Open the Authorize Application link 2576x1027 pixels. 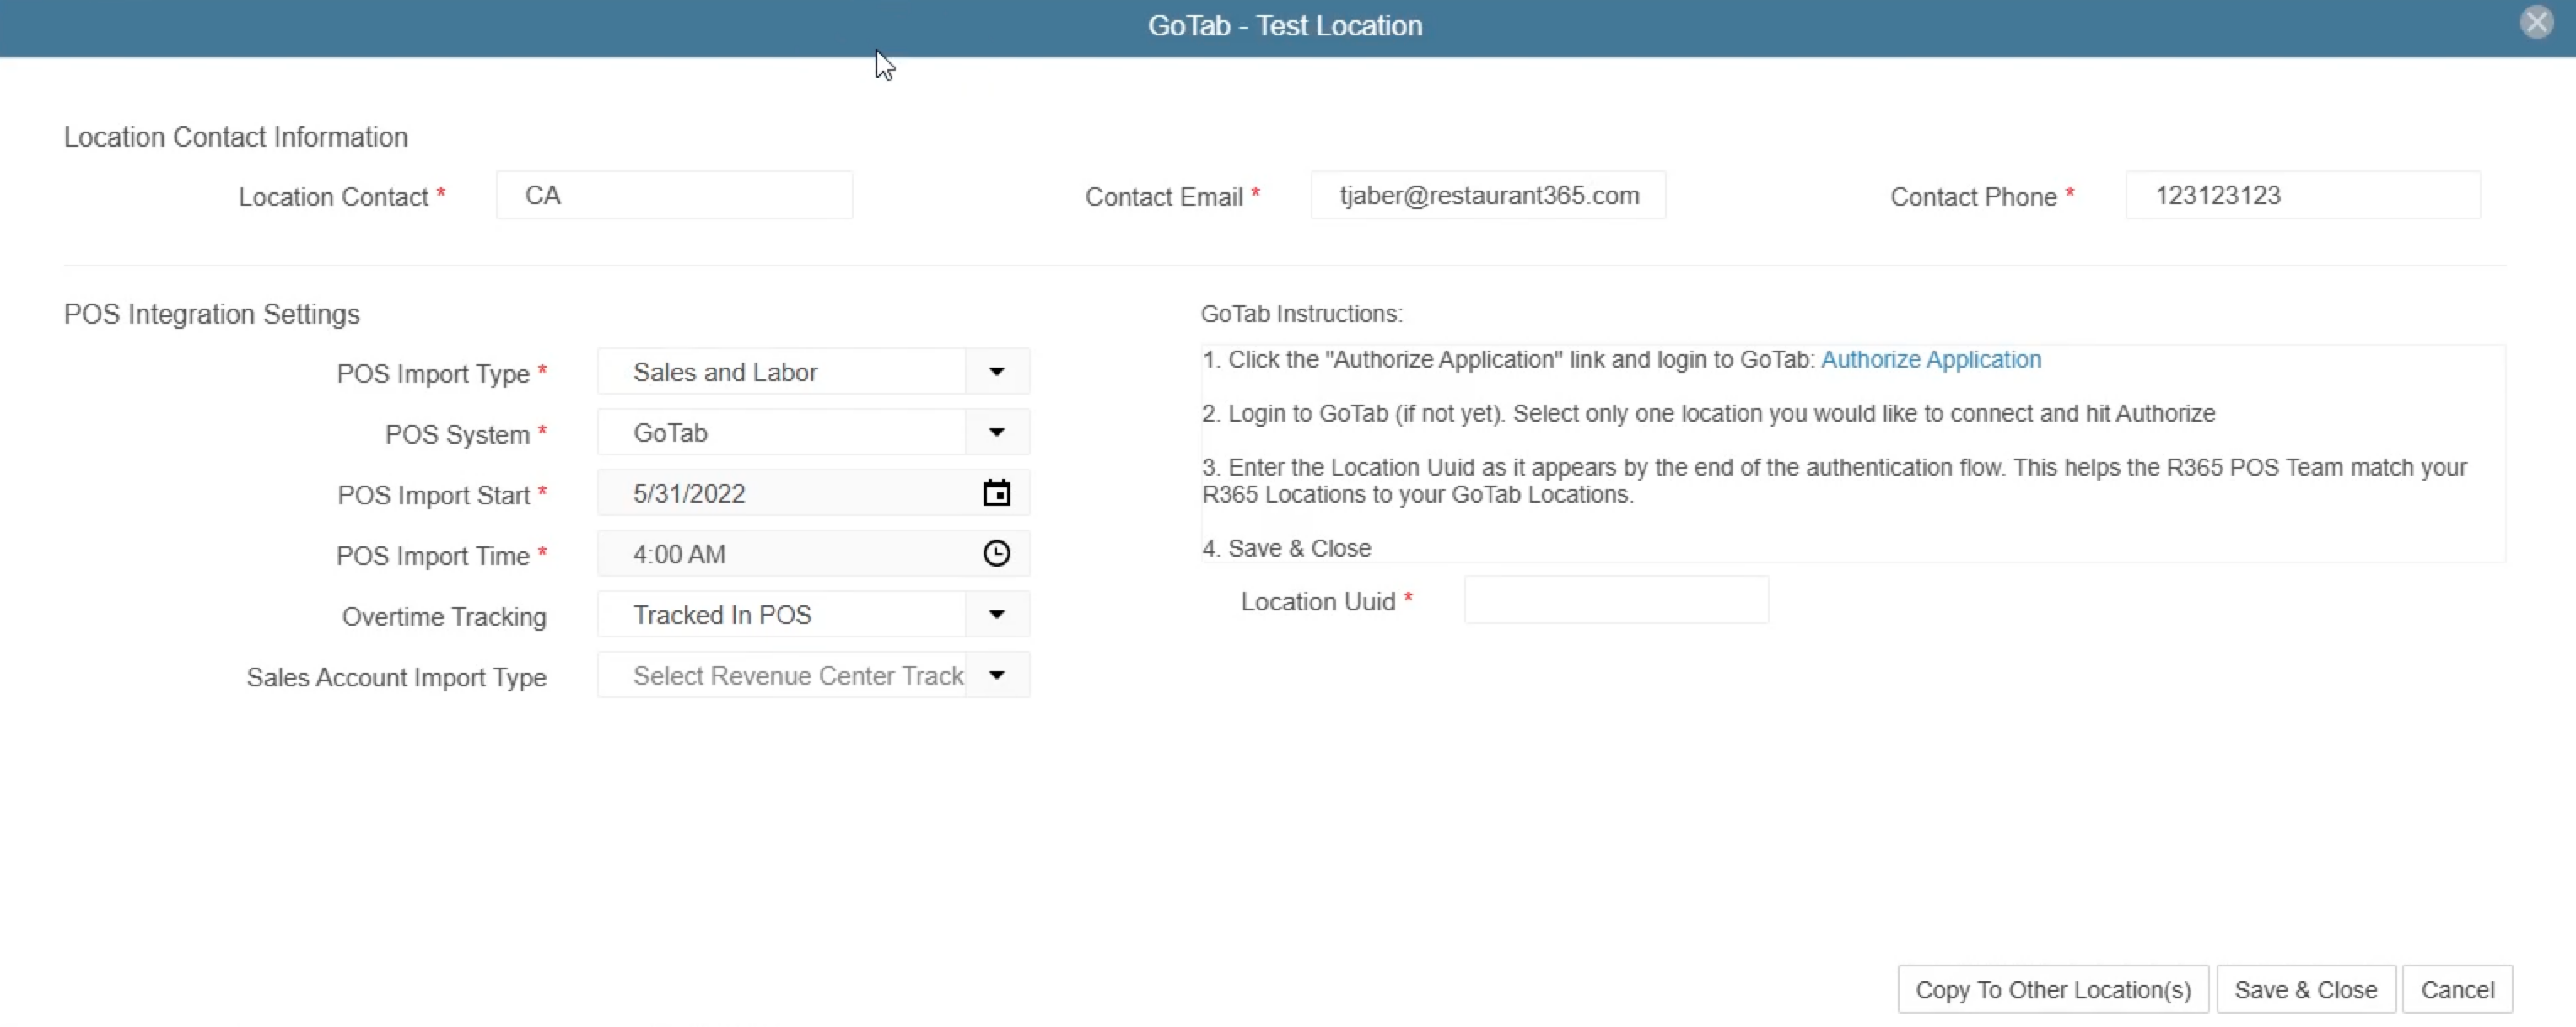pyautogui.click(x=1930, y=360)
